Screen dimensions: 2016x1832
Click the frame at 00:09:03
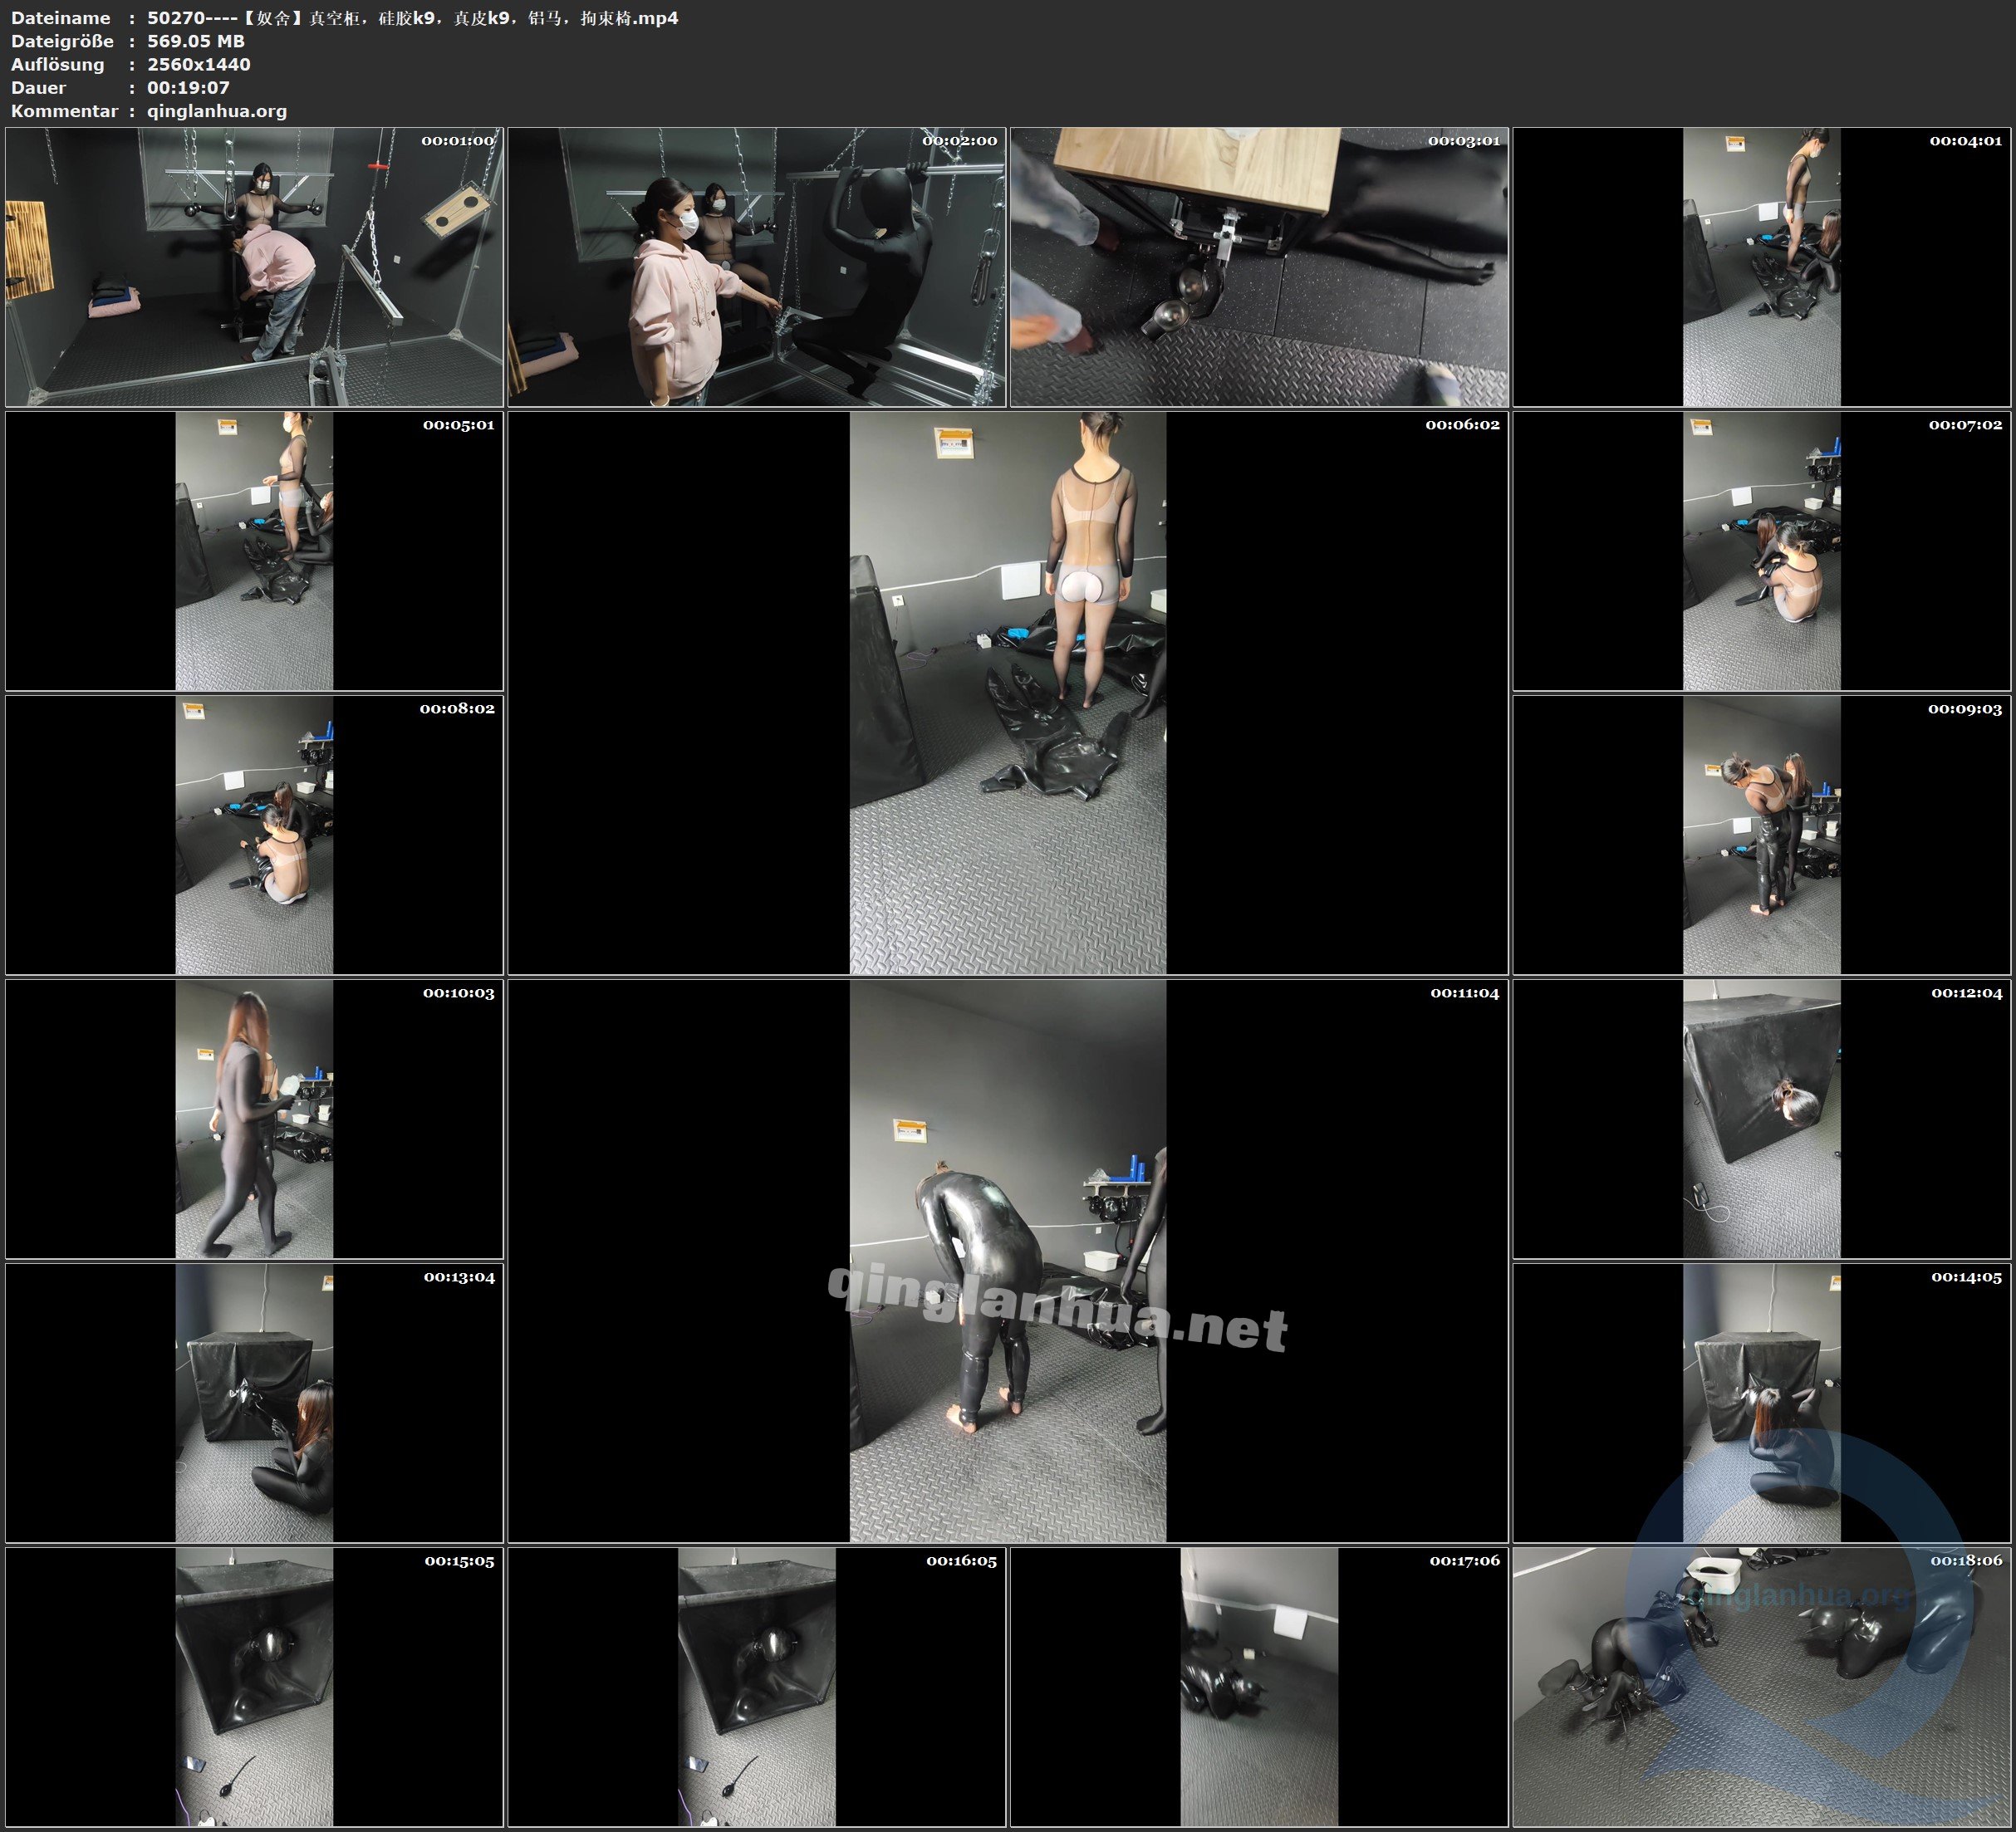coord(1762,835)
